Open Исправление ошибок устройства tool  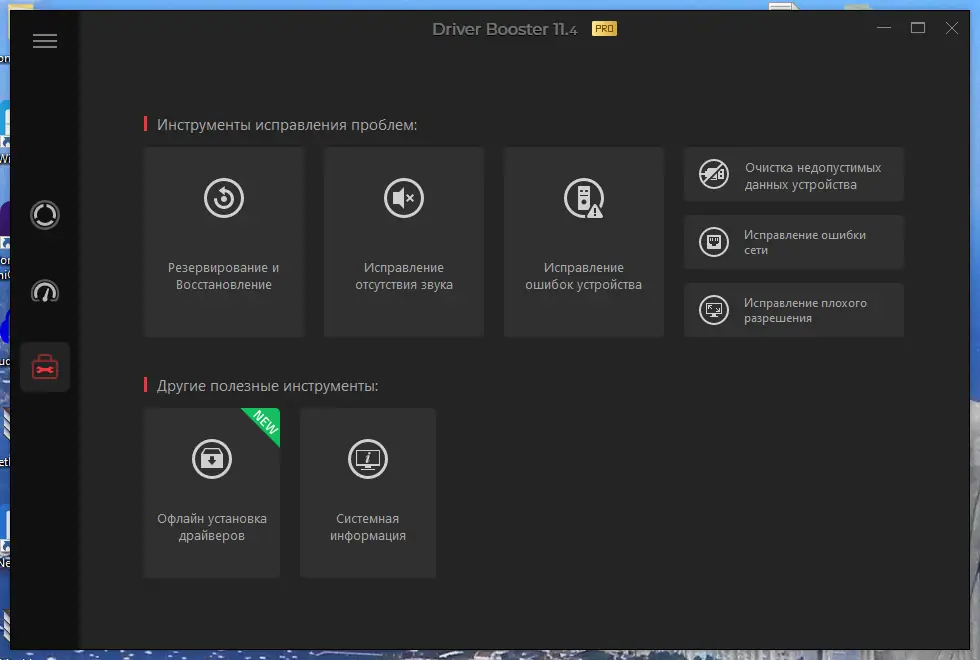584,242
